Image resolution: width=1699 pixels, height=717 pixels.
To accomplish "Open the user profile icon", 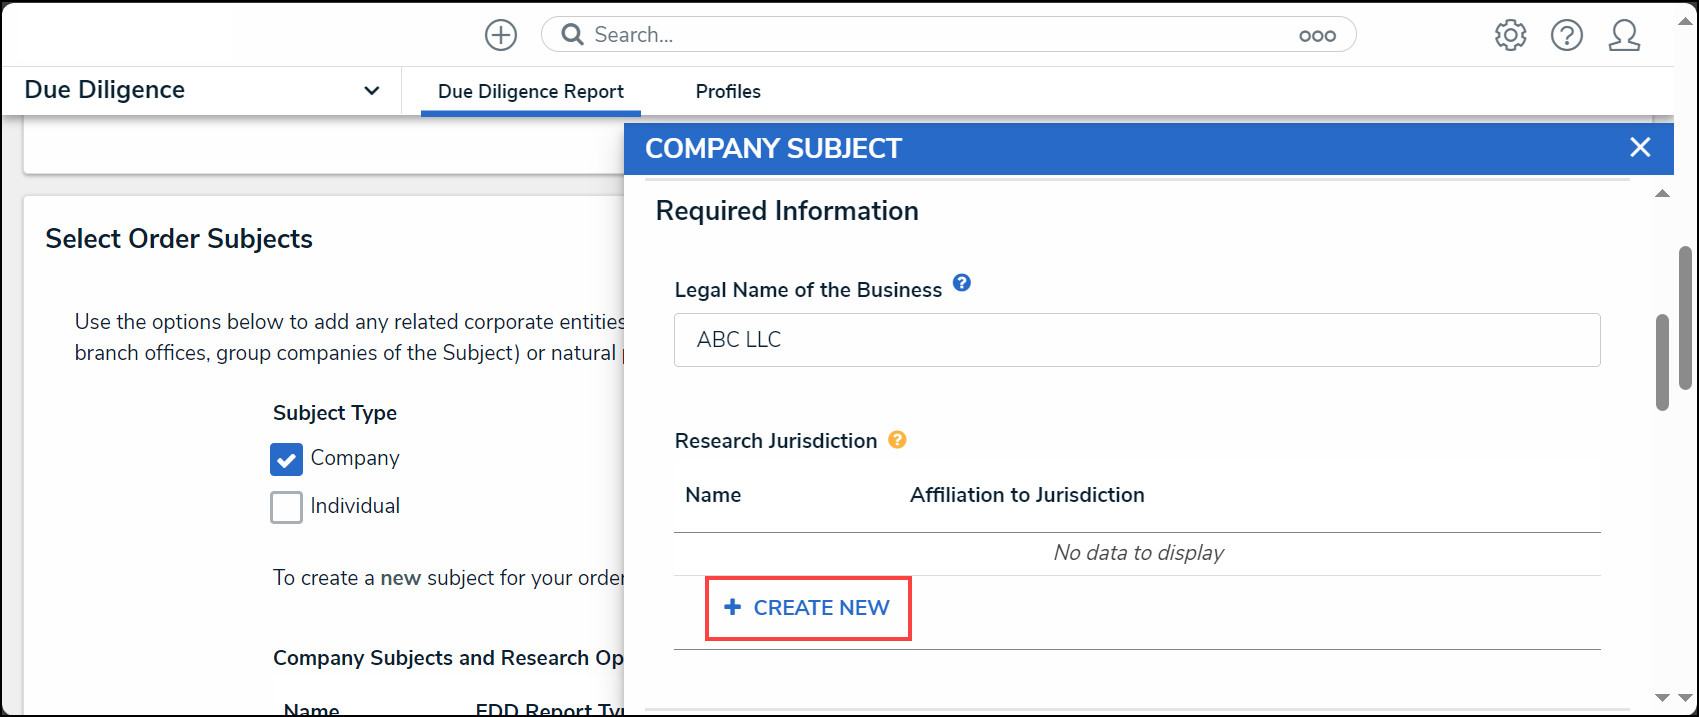I will click(x=1624, y=35).
